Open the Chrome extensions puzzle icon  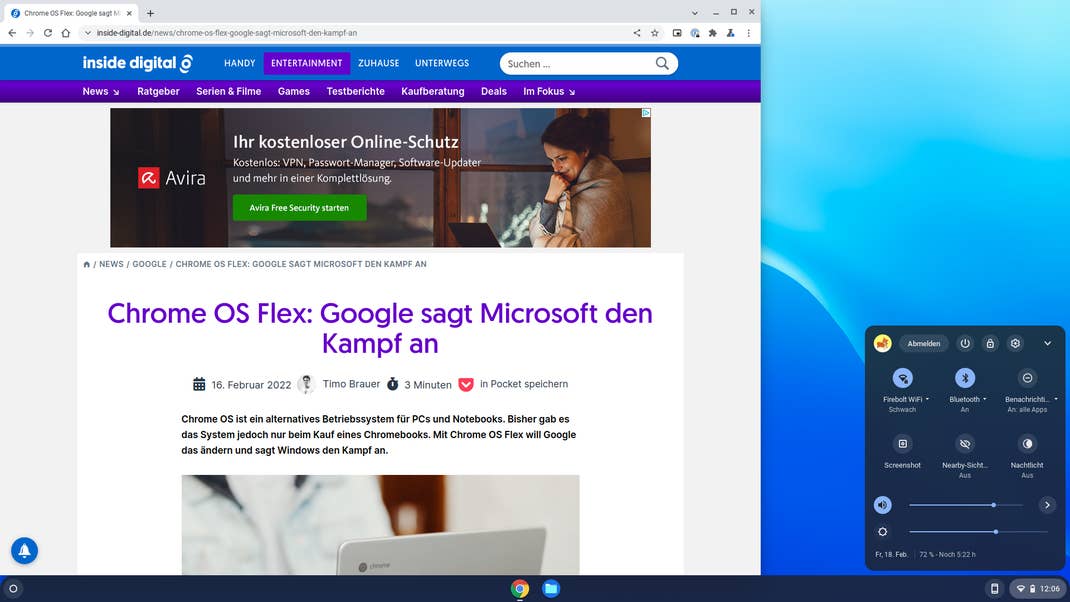(712, 33)
